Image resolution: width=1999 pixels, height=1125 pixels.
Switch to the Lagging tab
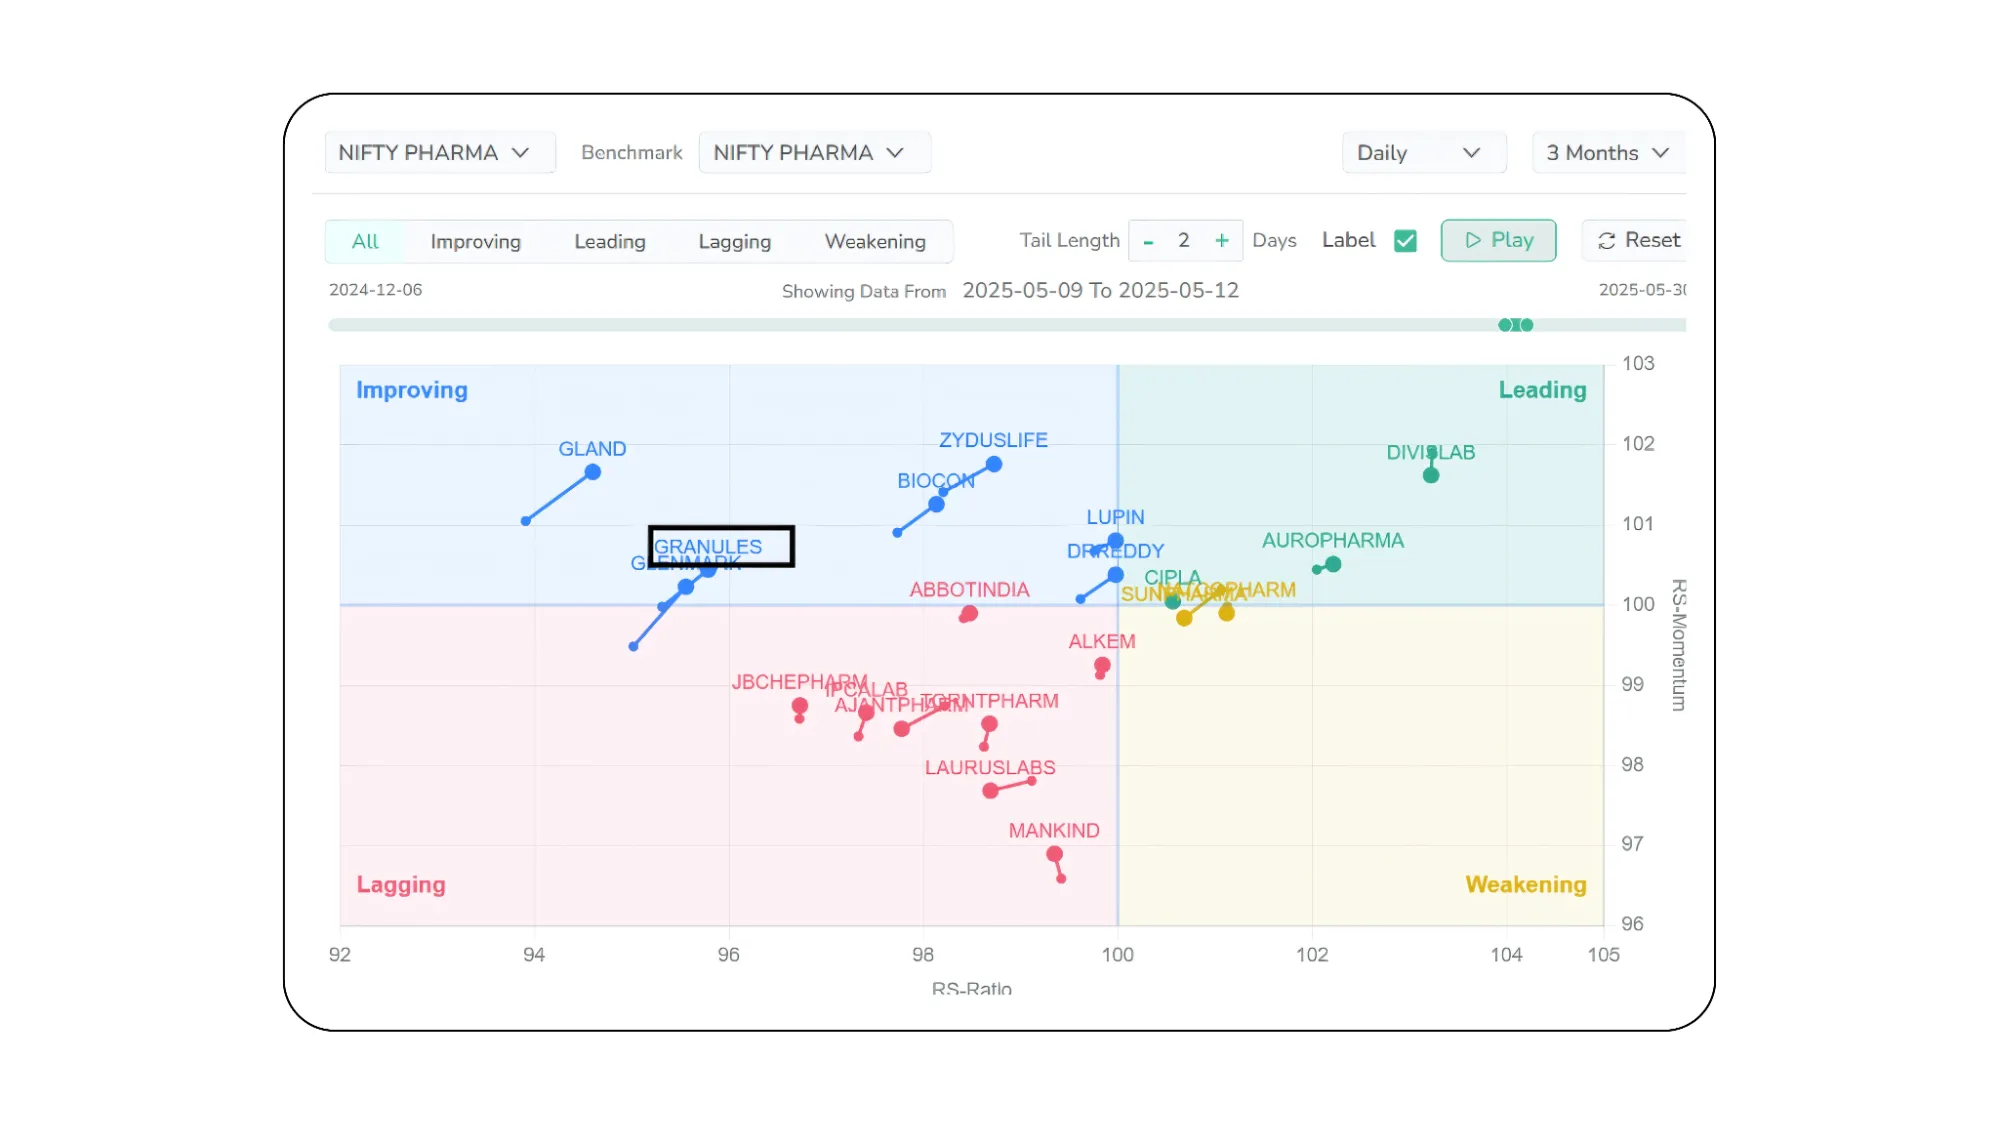[734, 241]
